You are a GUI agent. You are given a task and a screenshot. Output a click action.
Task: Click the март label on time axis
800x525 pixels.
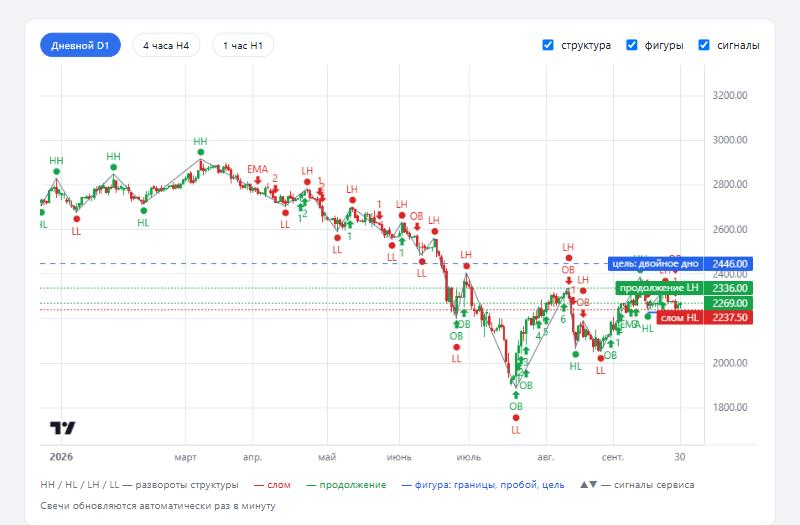pyautogui.click(x=185, y=457)
